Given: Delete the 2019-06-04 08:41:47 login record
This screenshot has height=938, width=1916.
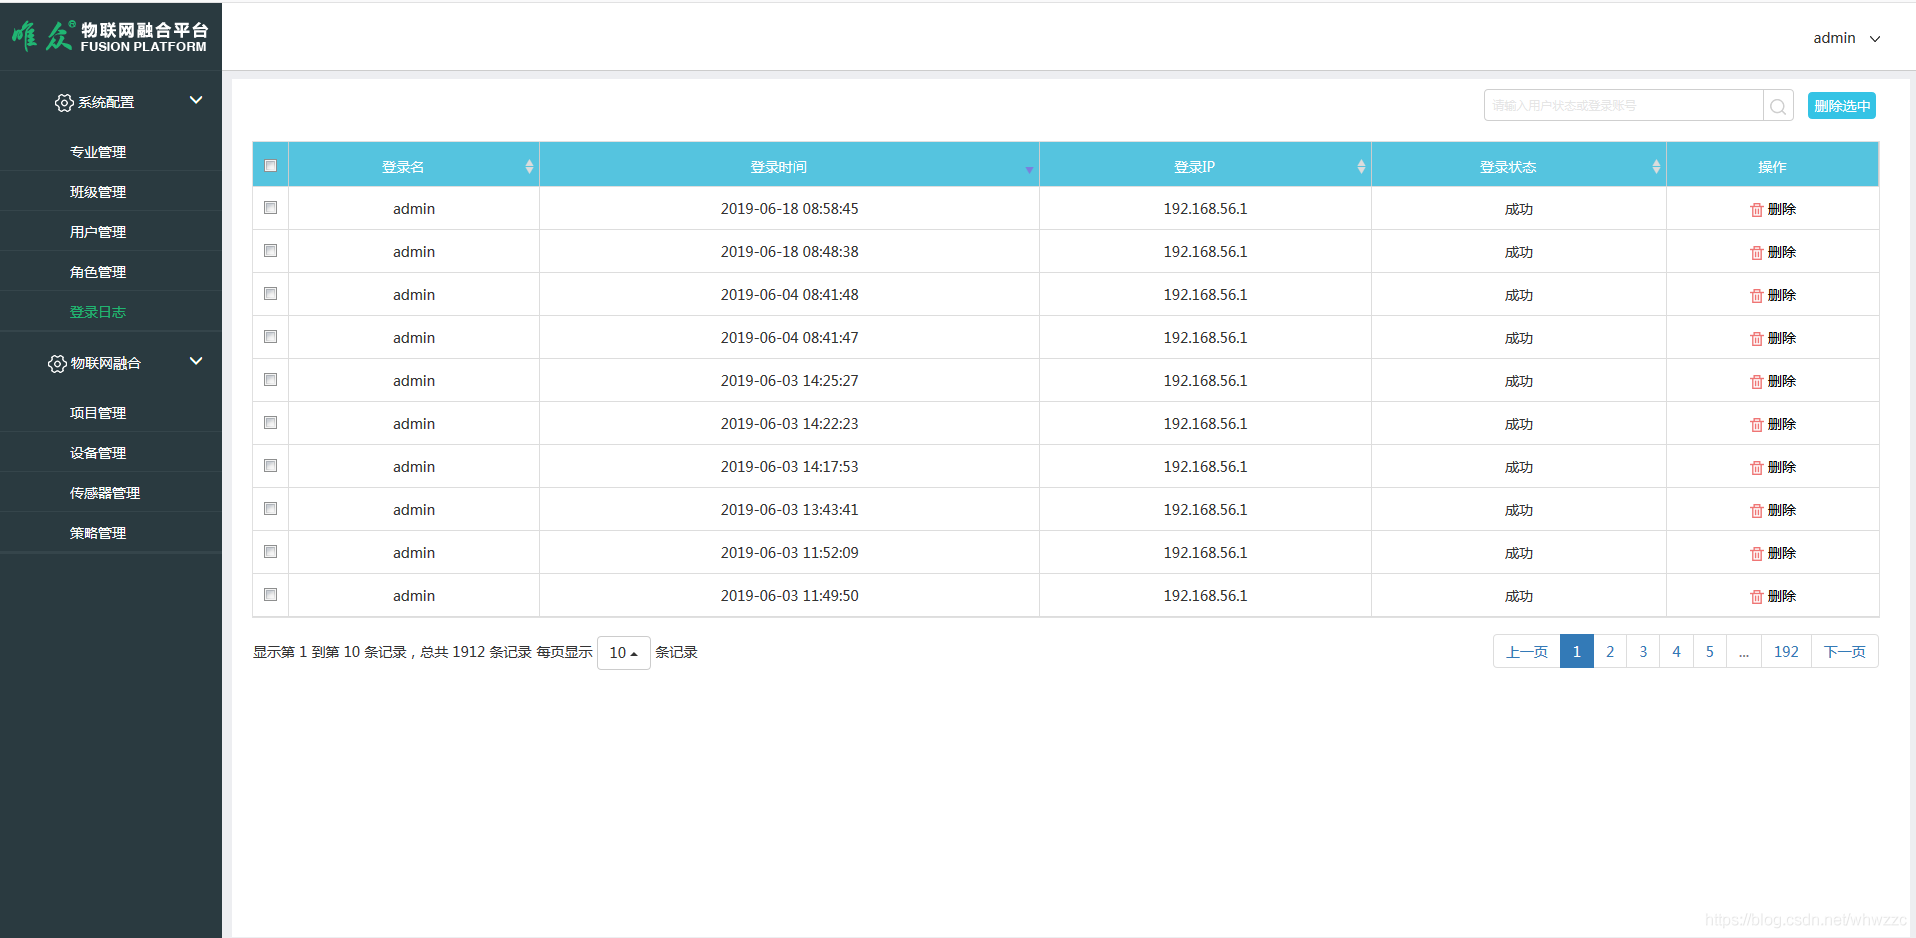Looking at the screenshot, I should [x=1772, y=338].
